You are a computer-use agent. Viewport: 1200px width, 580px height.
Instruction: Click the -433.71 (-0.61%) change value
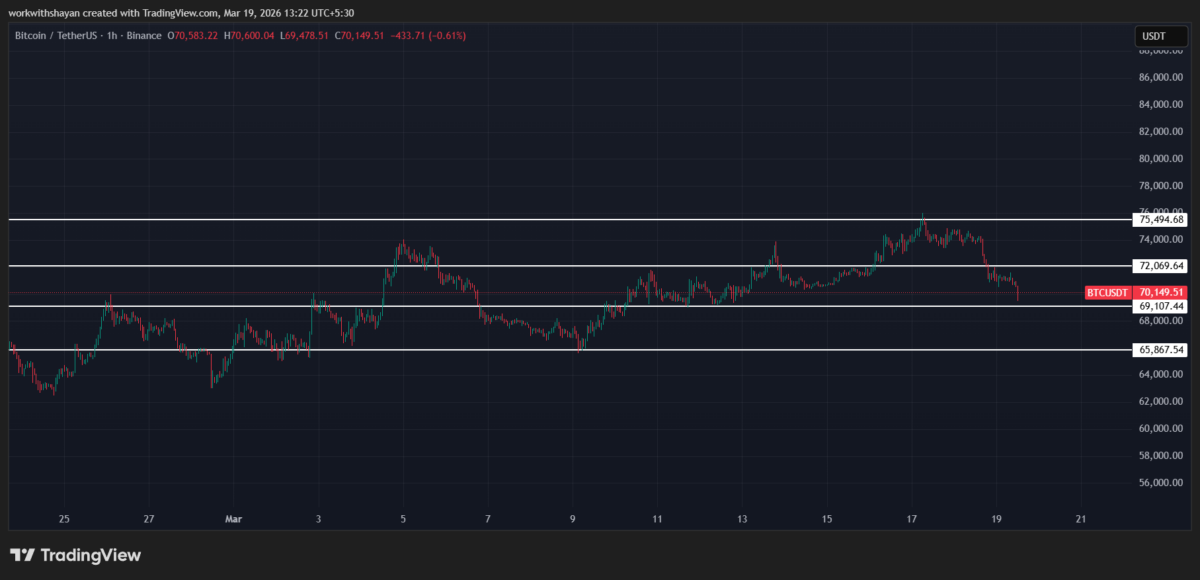click(x=431, y=36)
